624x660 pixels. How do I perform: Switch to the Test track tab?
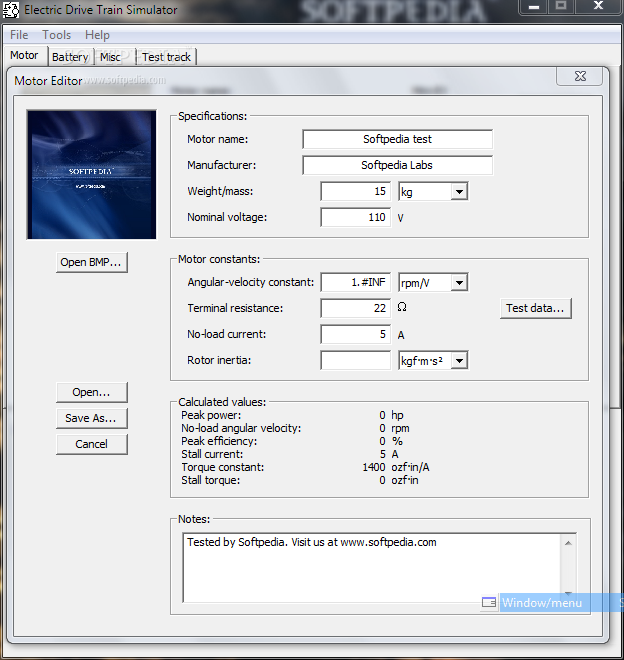(166, 57)
